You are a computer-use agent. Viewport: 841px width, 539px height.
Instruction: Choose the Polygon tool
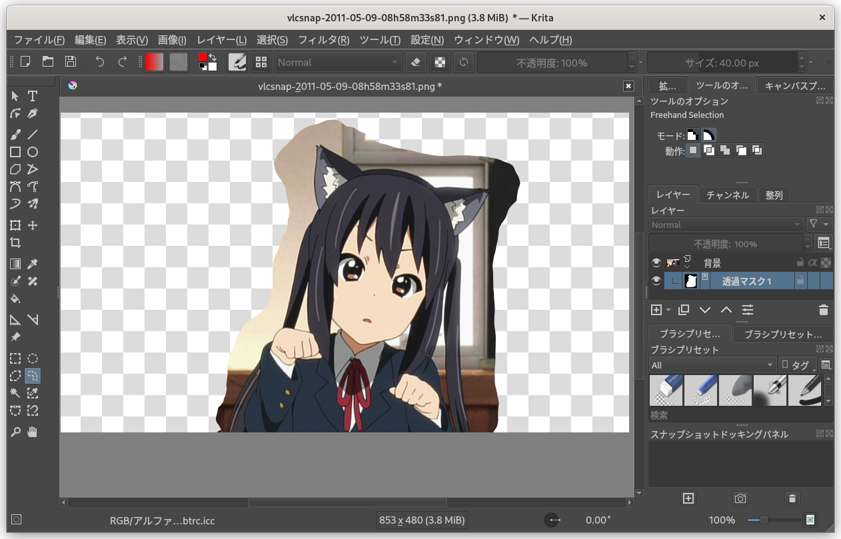(x=15, y=169)
